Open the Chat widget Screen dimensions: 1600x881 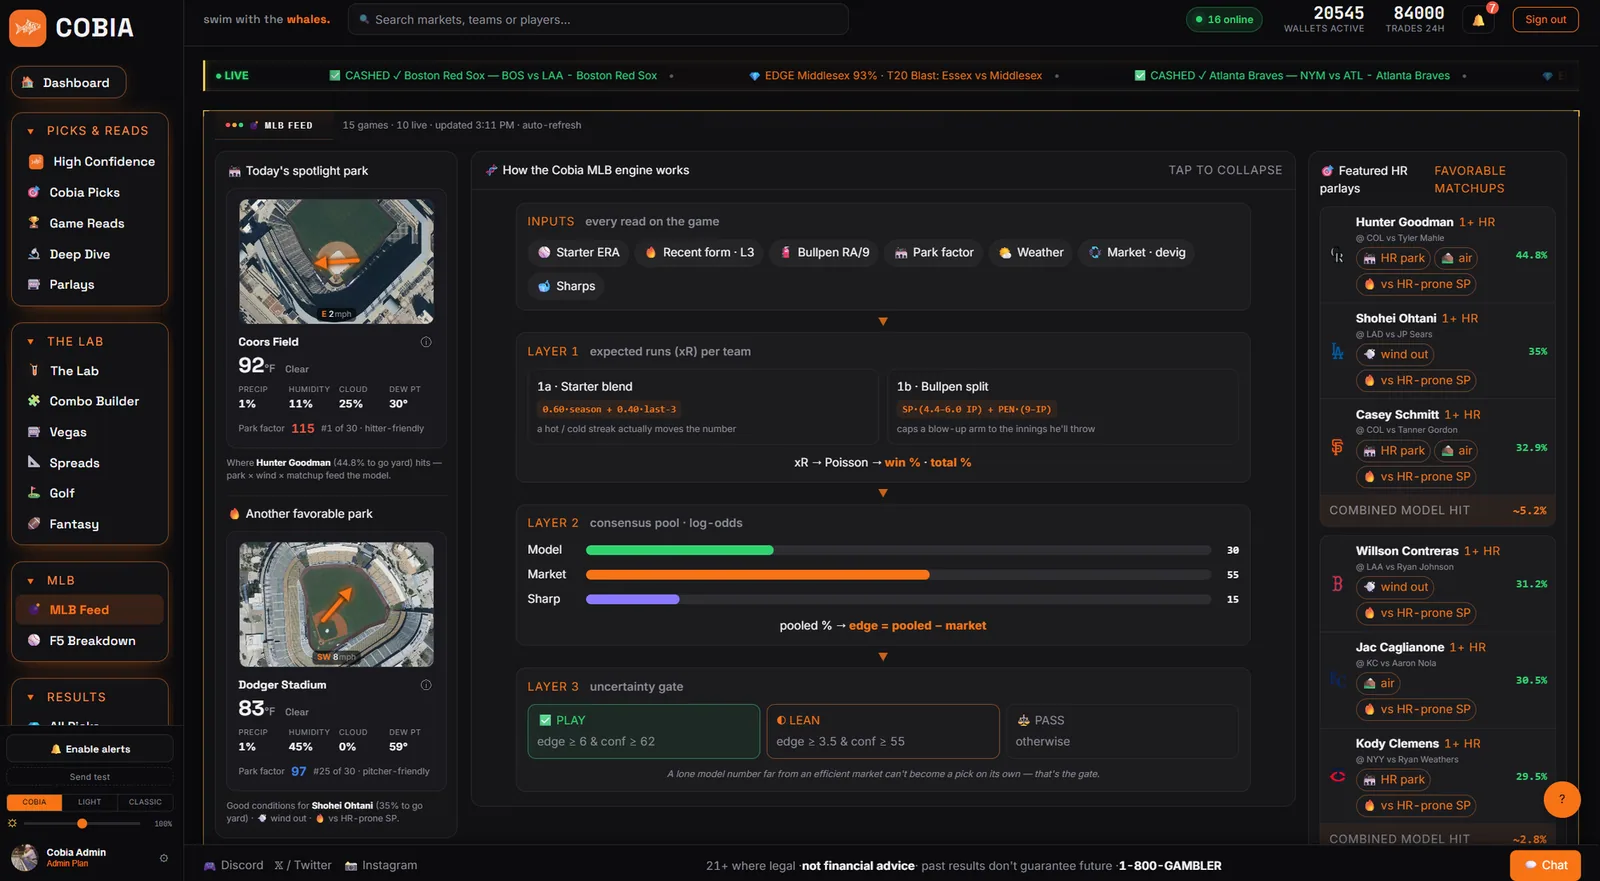click(1545, 865)
